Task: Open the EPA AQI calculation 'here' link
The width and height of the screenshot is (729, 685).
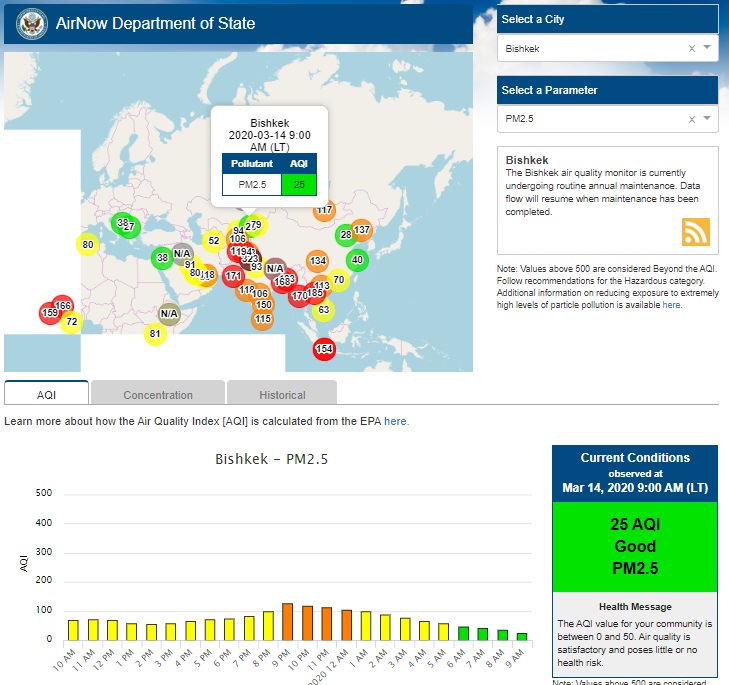Action: pos(396,422)
